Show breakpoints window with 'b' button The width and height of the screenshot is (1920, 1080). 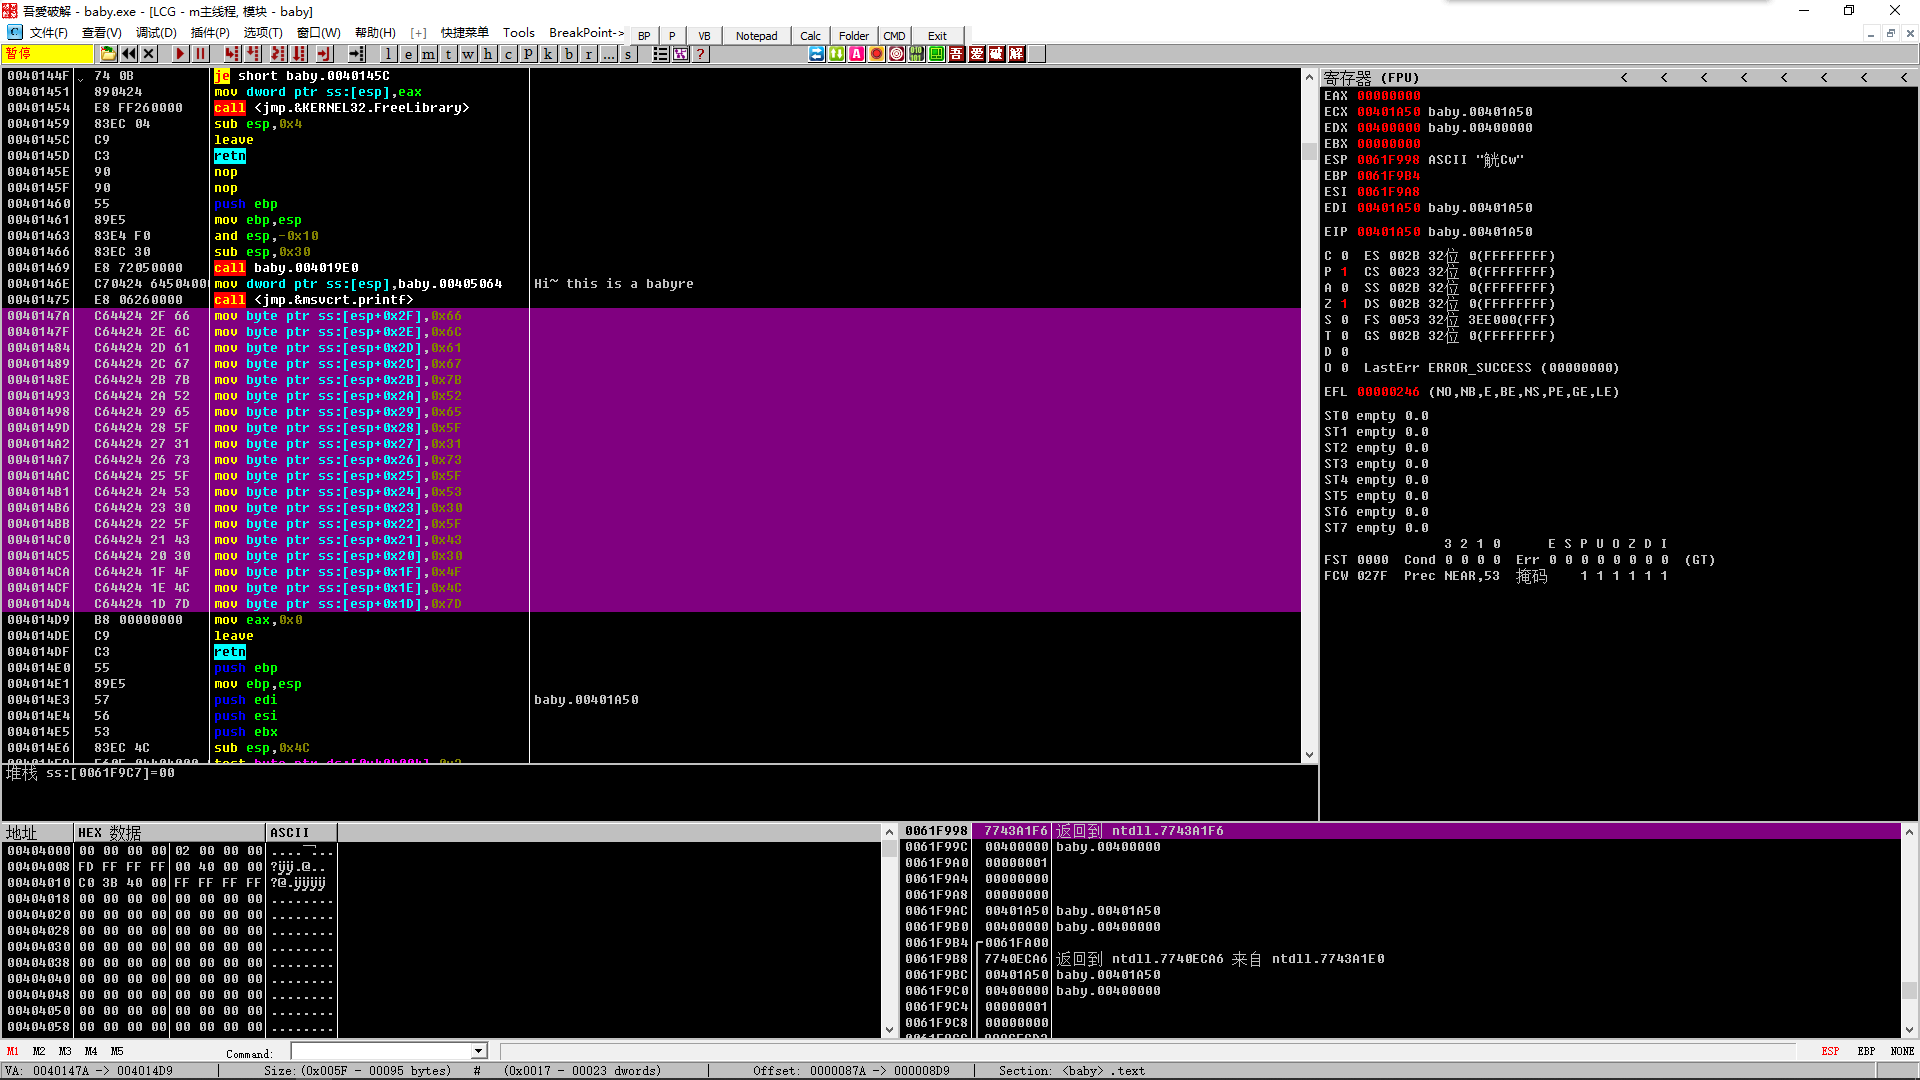[568, 54]
